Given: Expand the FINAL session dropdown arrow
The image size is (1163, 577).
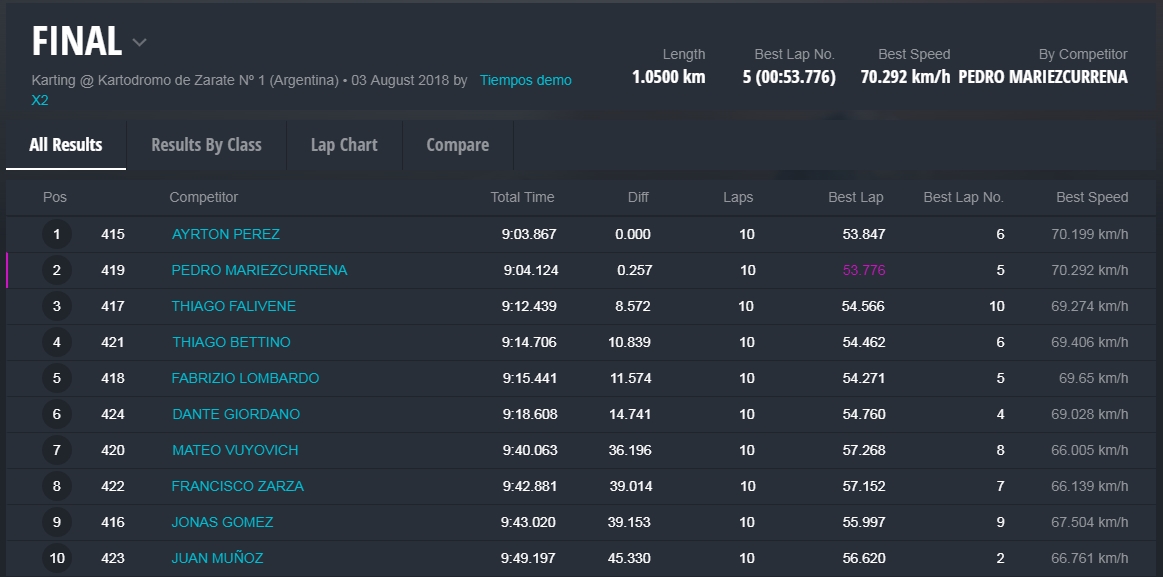Looking at the screenshot, I should [140, 42].
